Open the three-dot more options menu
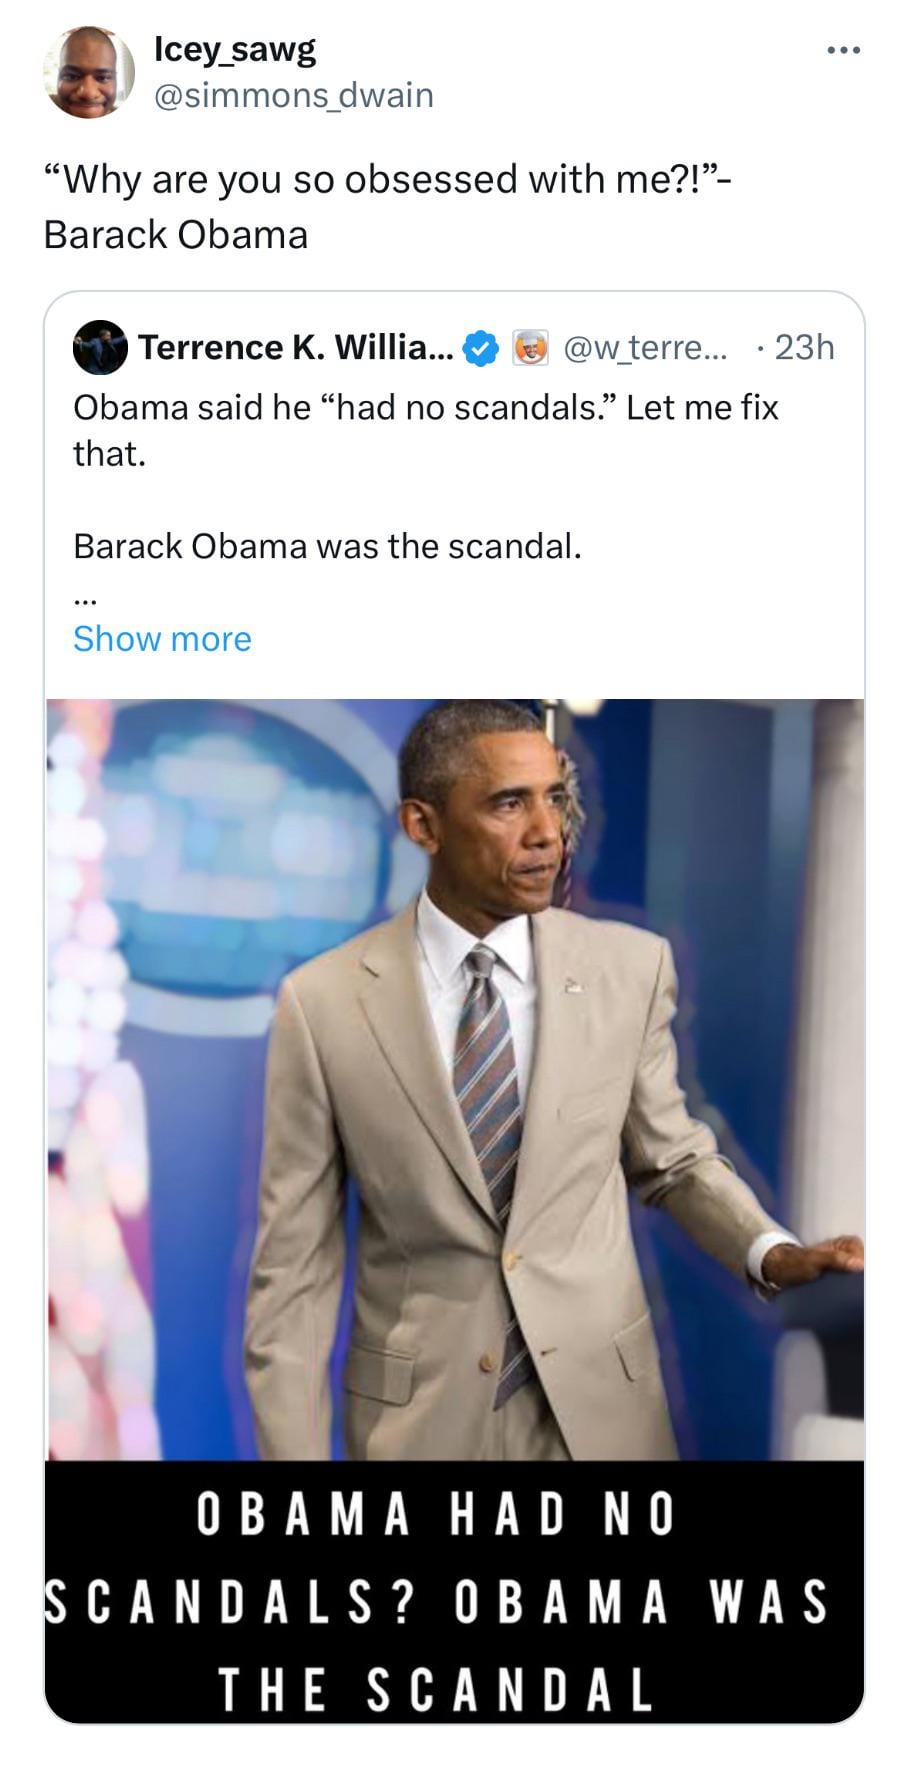Viewport: 918px width, 1766px height. click(842, 50)
